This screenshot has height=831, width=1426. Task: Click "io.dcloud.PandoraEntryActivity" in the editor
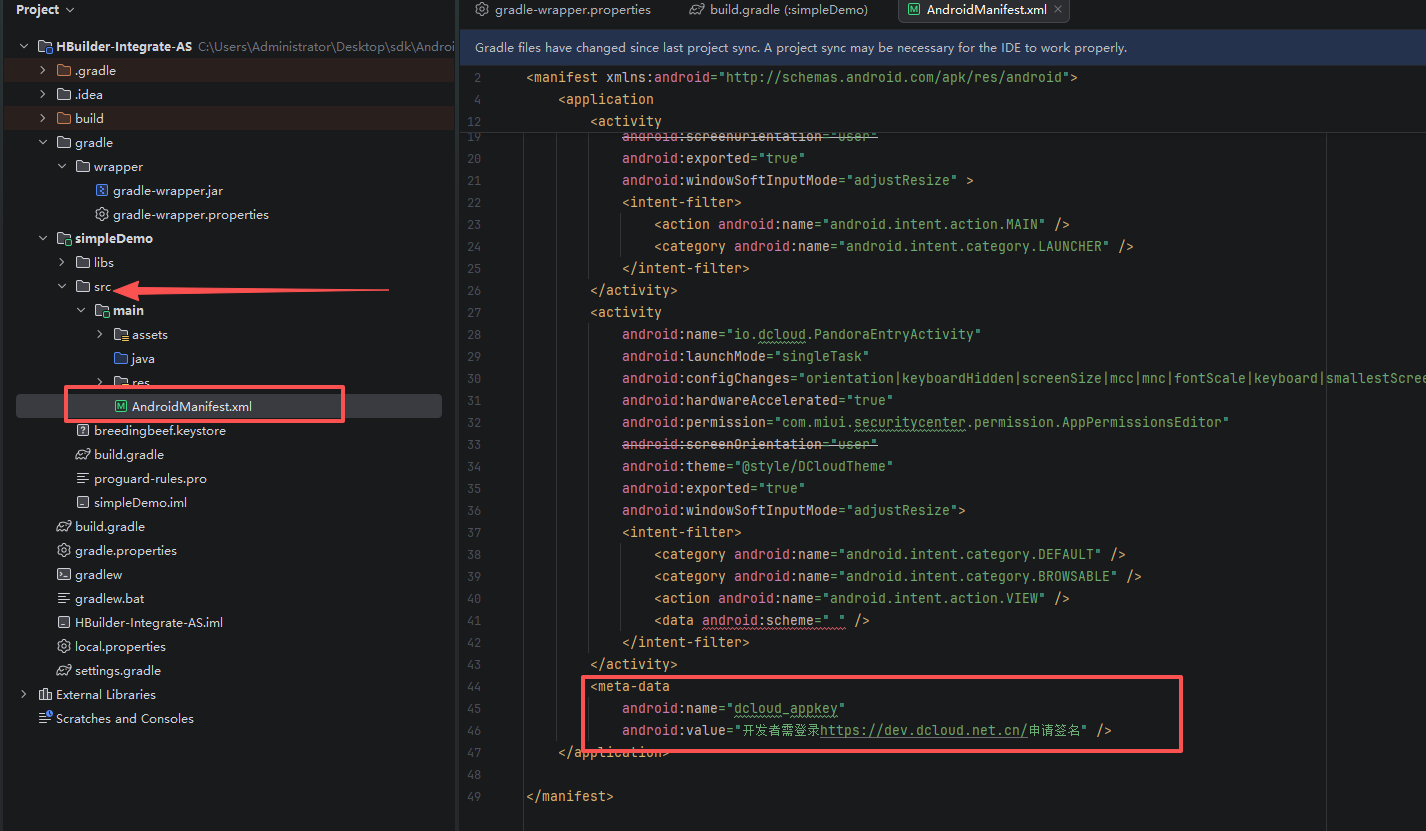(x=854, y=335)
